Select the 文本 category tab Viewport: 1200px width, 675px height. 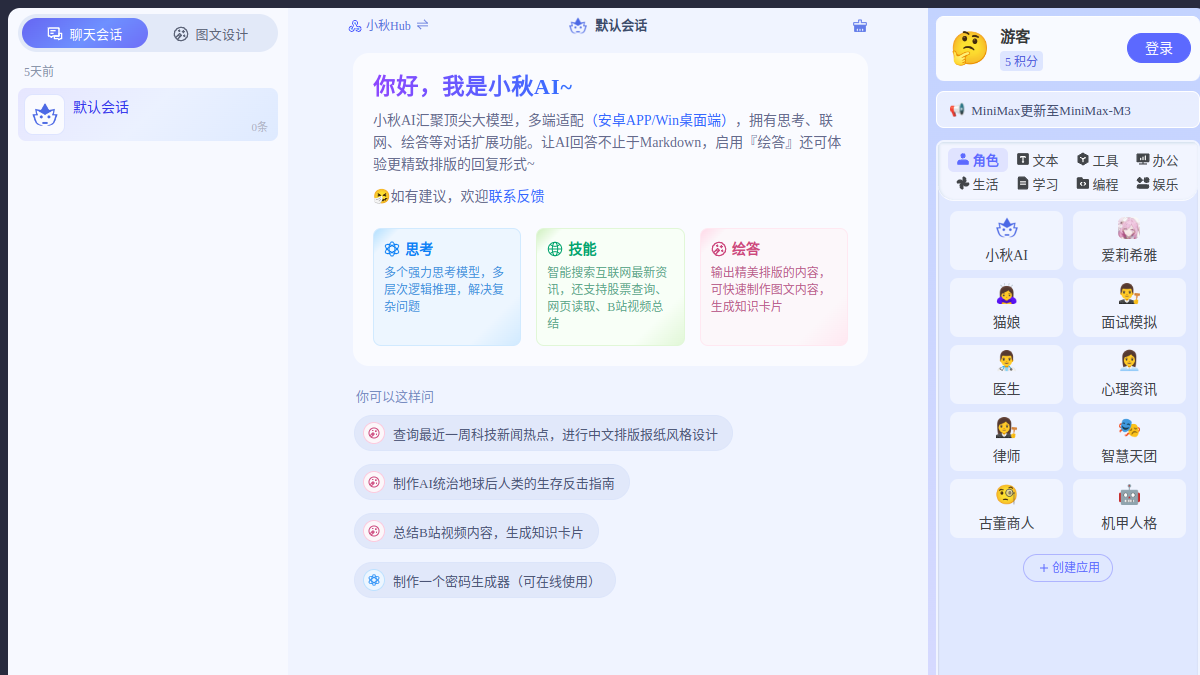coord(1037,160)
